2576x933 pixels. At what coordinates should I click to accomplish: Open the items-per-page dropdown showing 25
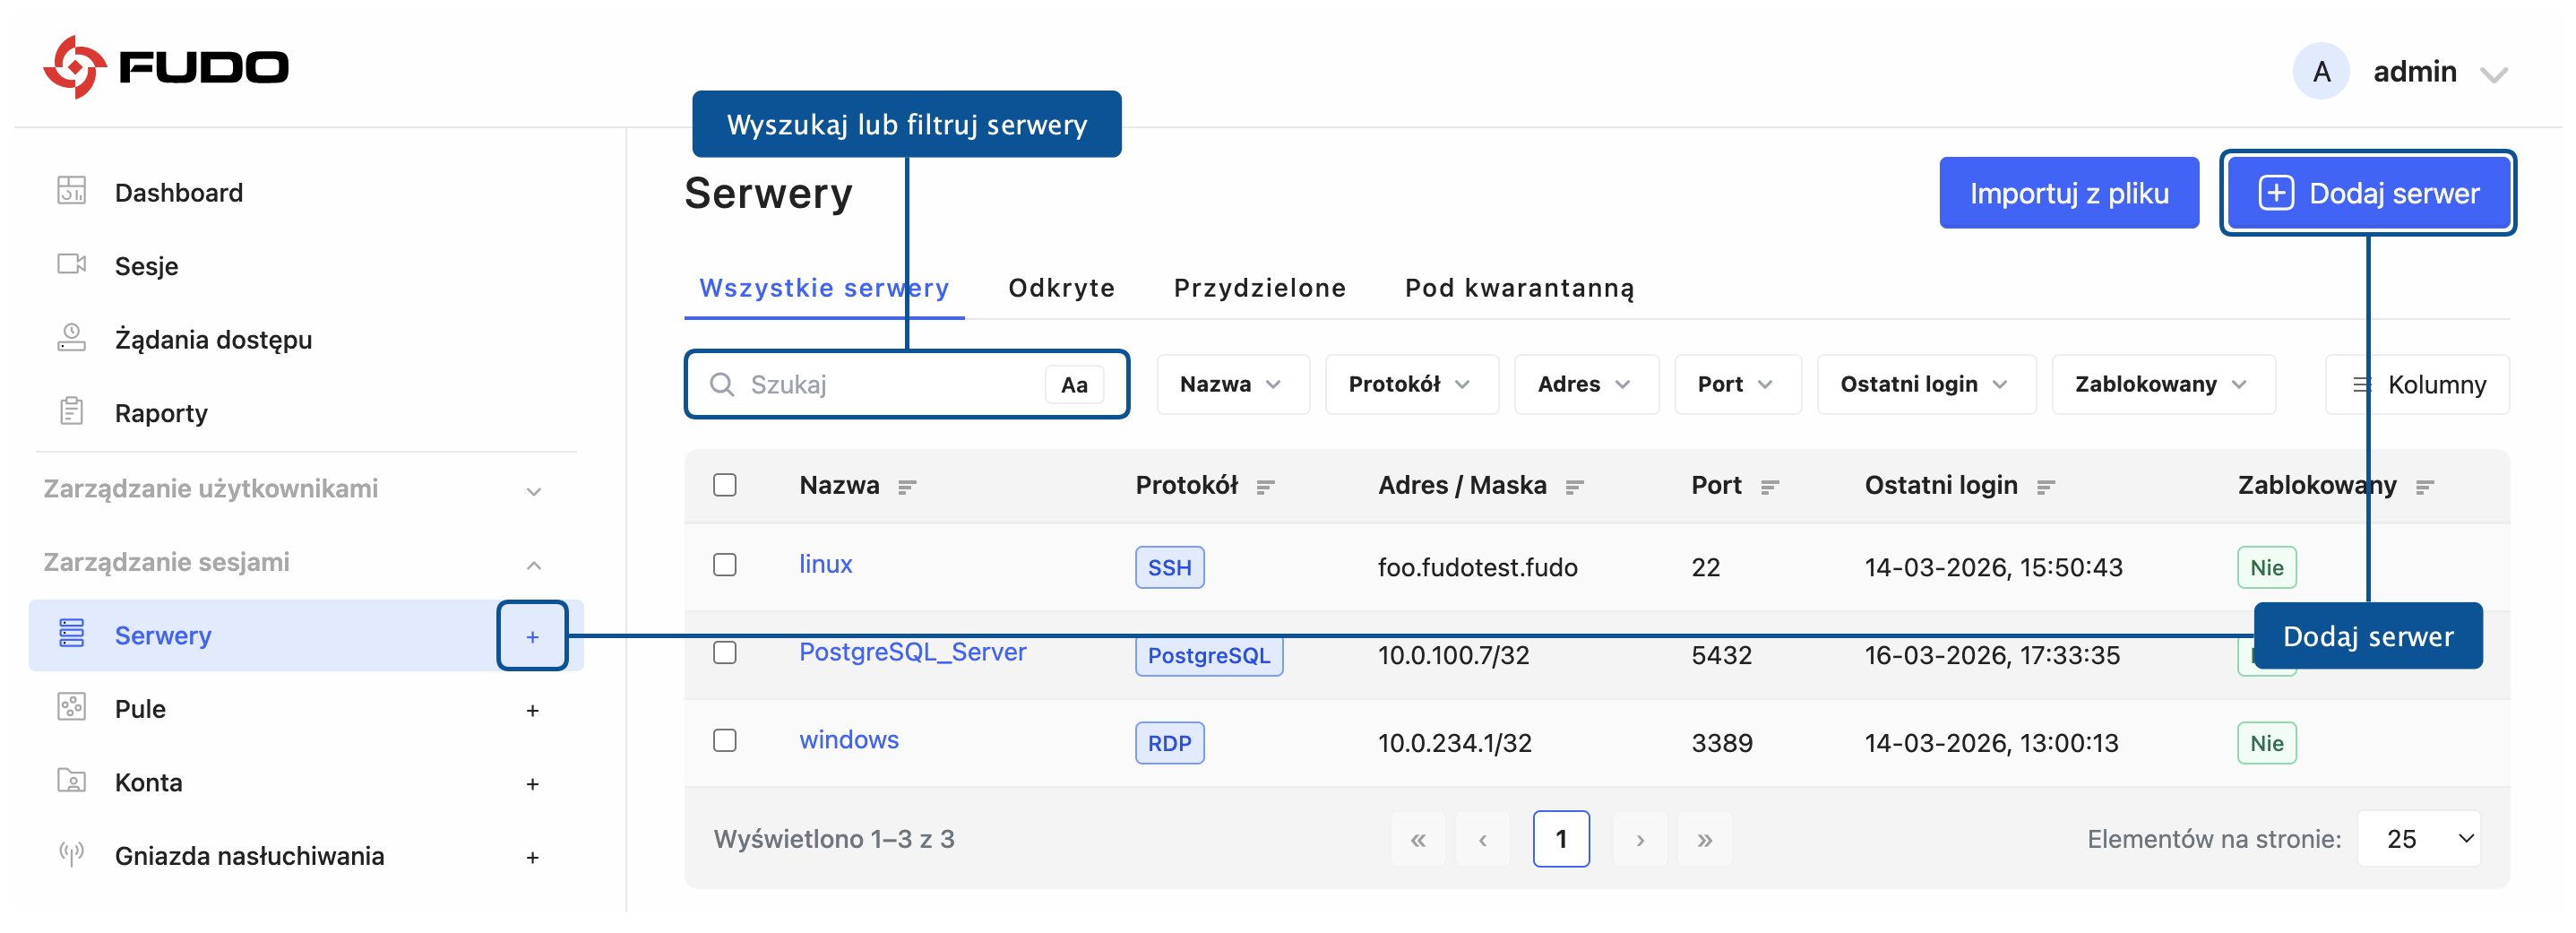pos(2418,839)
